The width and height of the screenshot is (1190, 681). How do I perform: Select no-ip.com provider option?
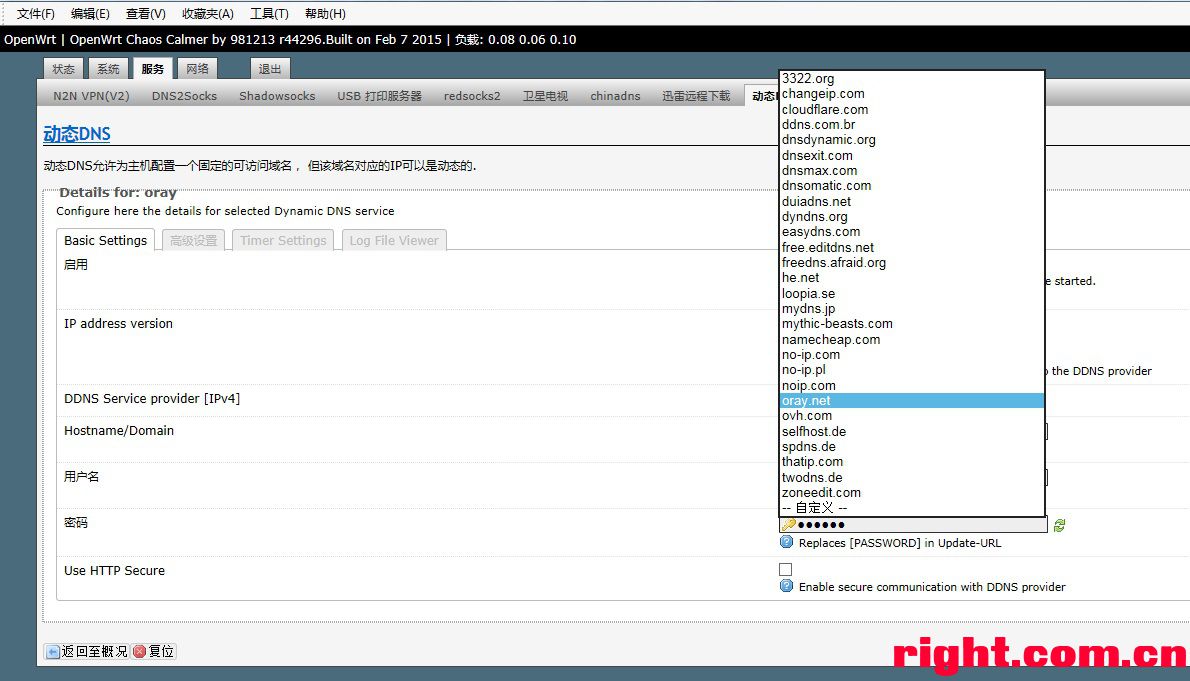click(x=912, y=355)
